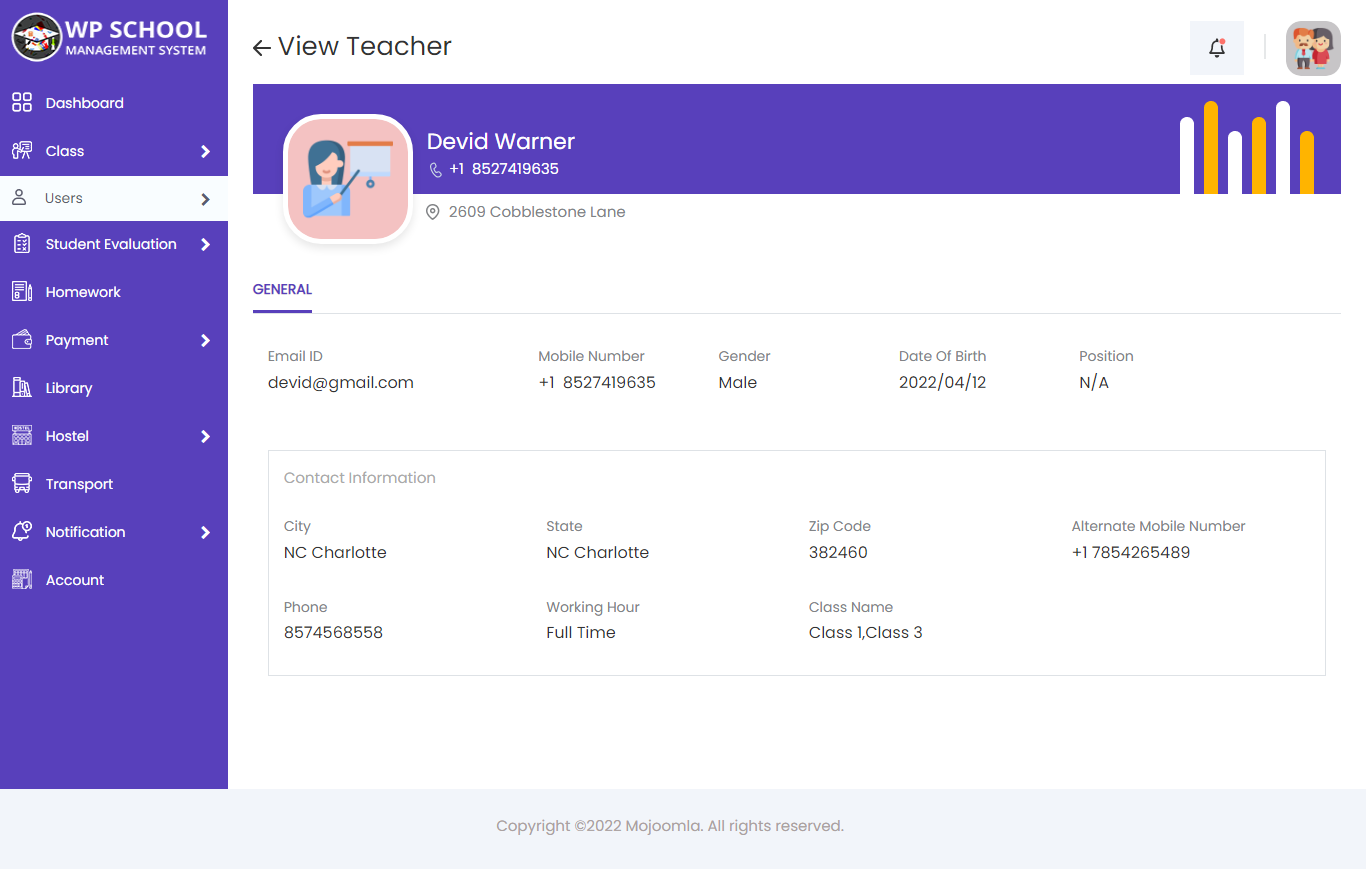Select the Library icon in the sidebar
The image size is (1366, 870).
pyautogui.click(x=22, y=387)
